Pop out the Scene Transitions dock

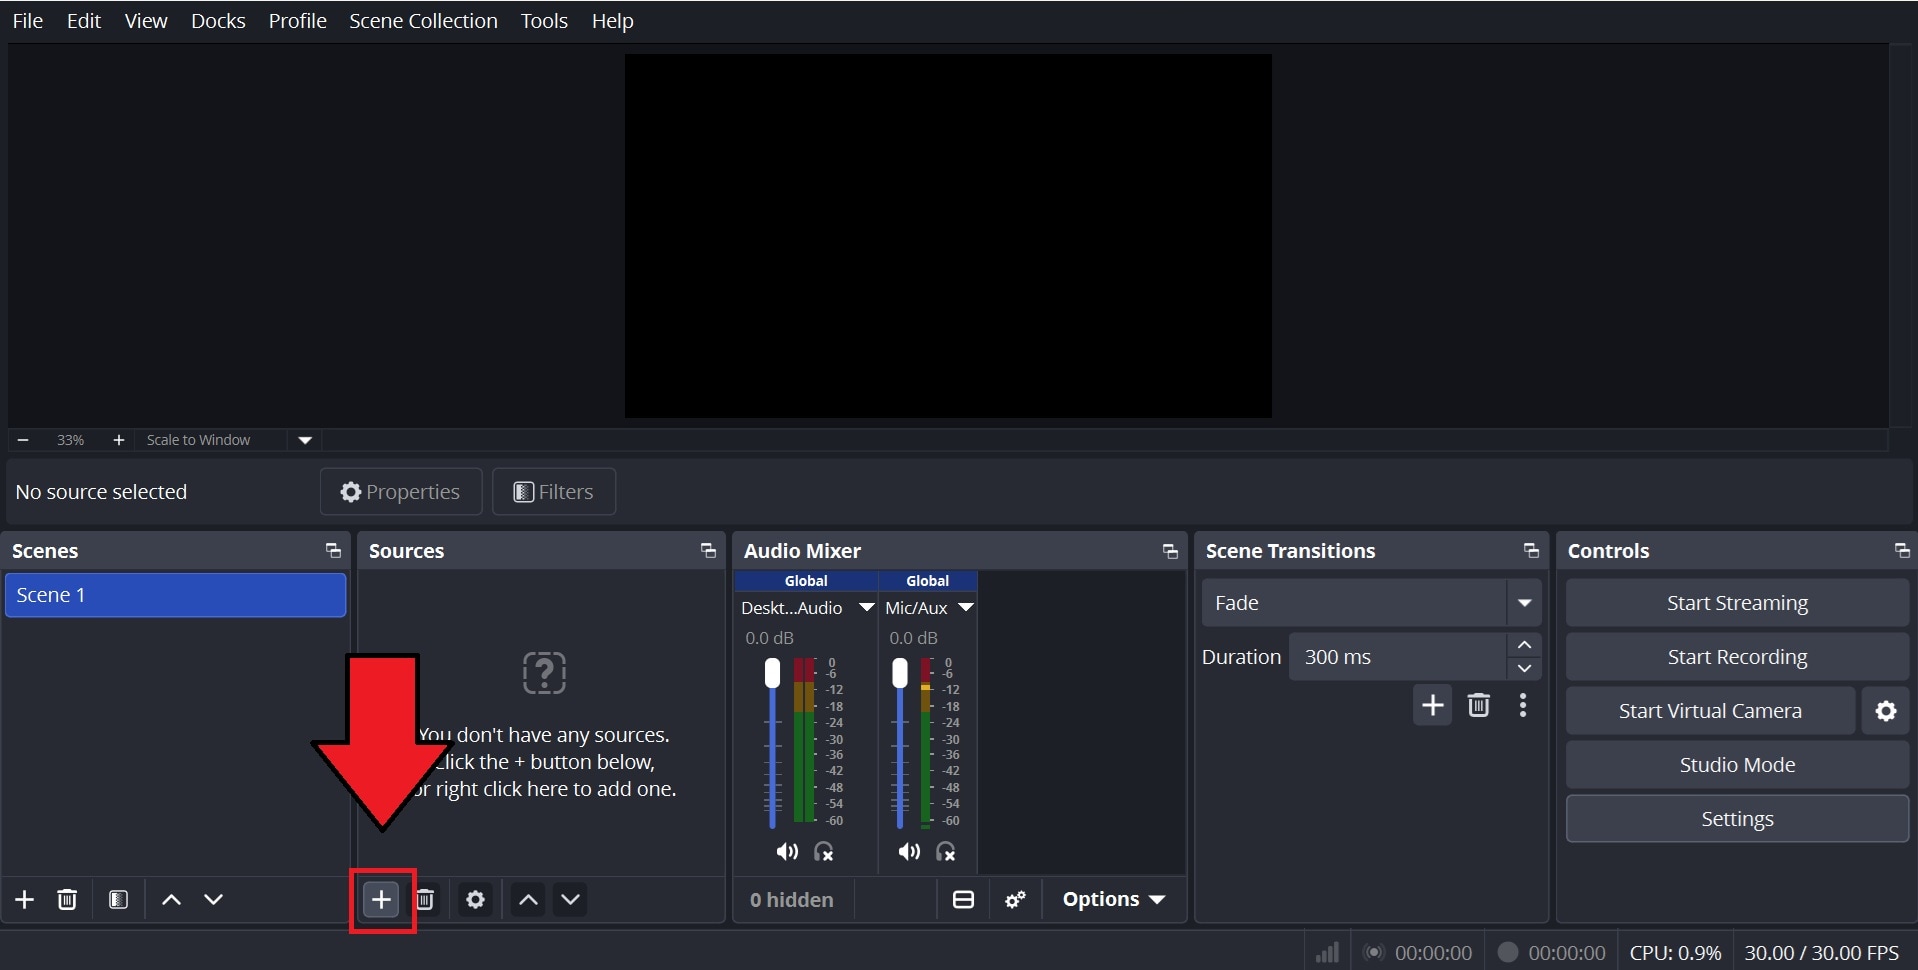[x=1531, y=551]
